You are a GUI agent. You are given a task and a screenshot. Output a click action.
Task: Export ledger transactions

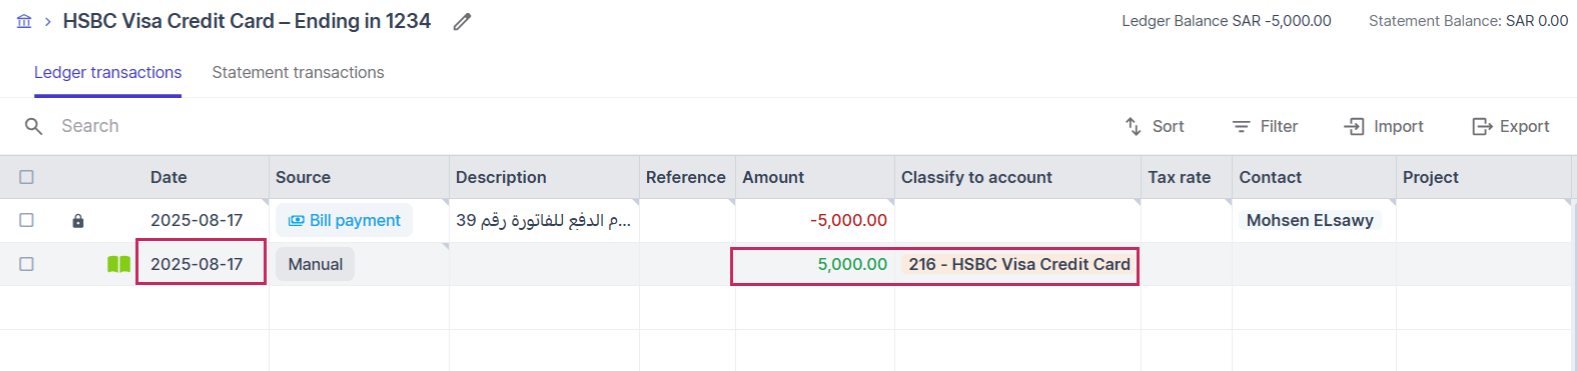click(x=1510, y=126)
